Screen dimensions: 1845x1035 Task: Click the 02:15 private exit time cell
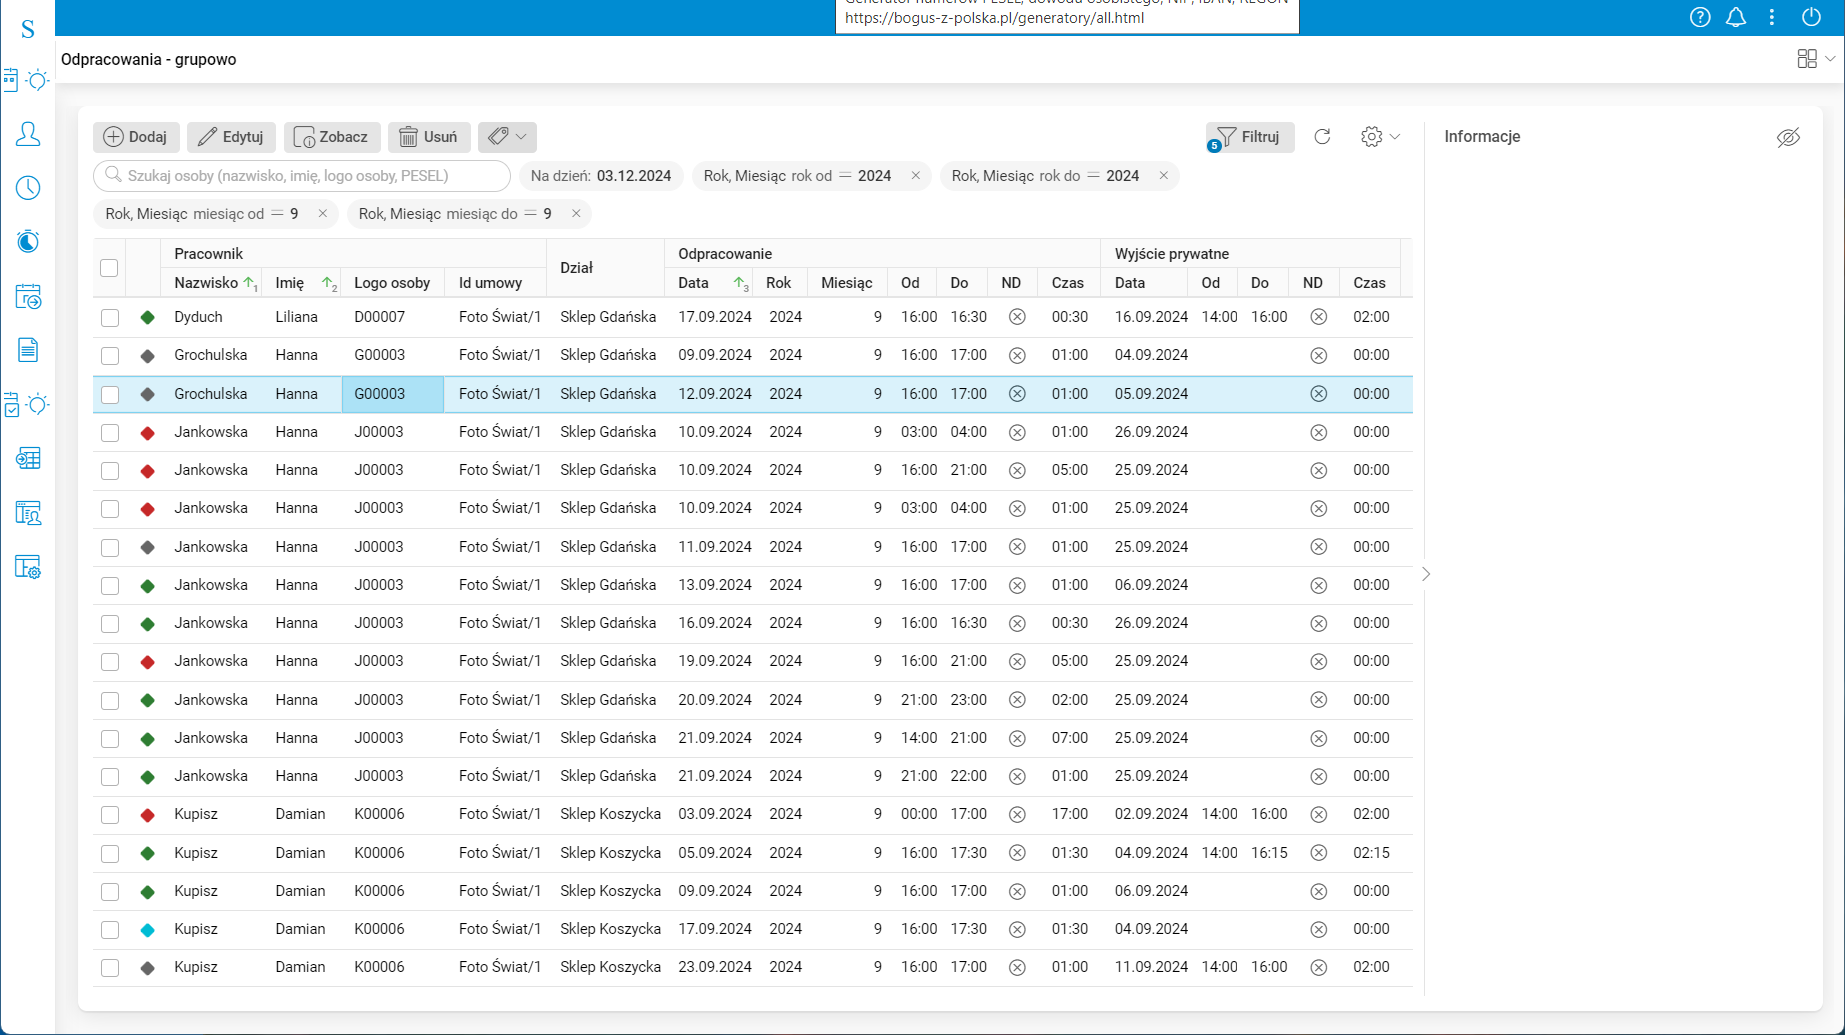tap(1371, 853)
